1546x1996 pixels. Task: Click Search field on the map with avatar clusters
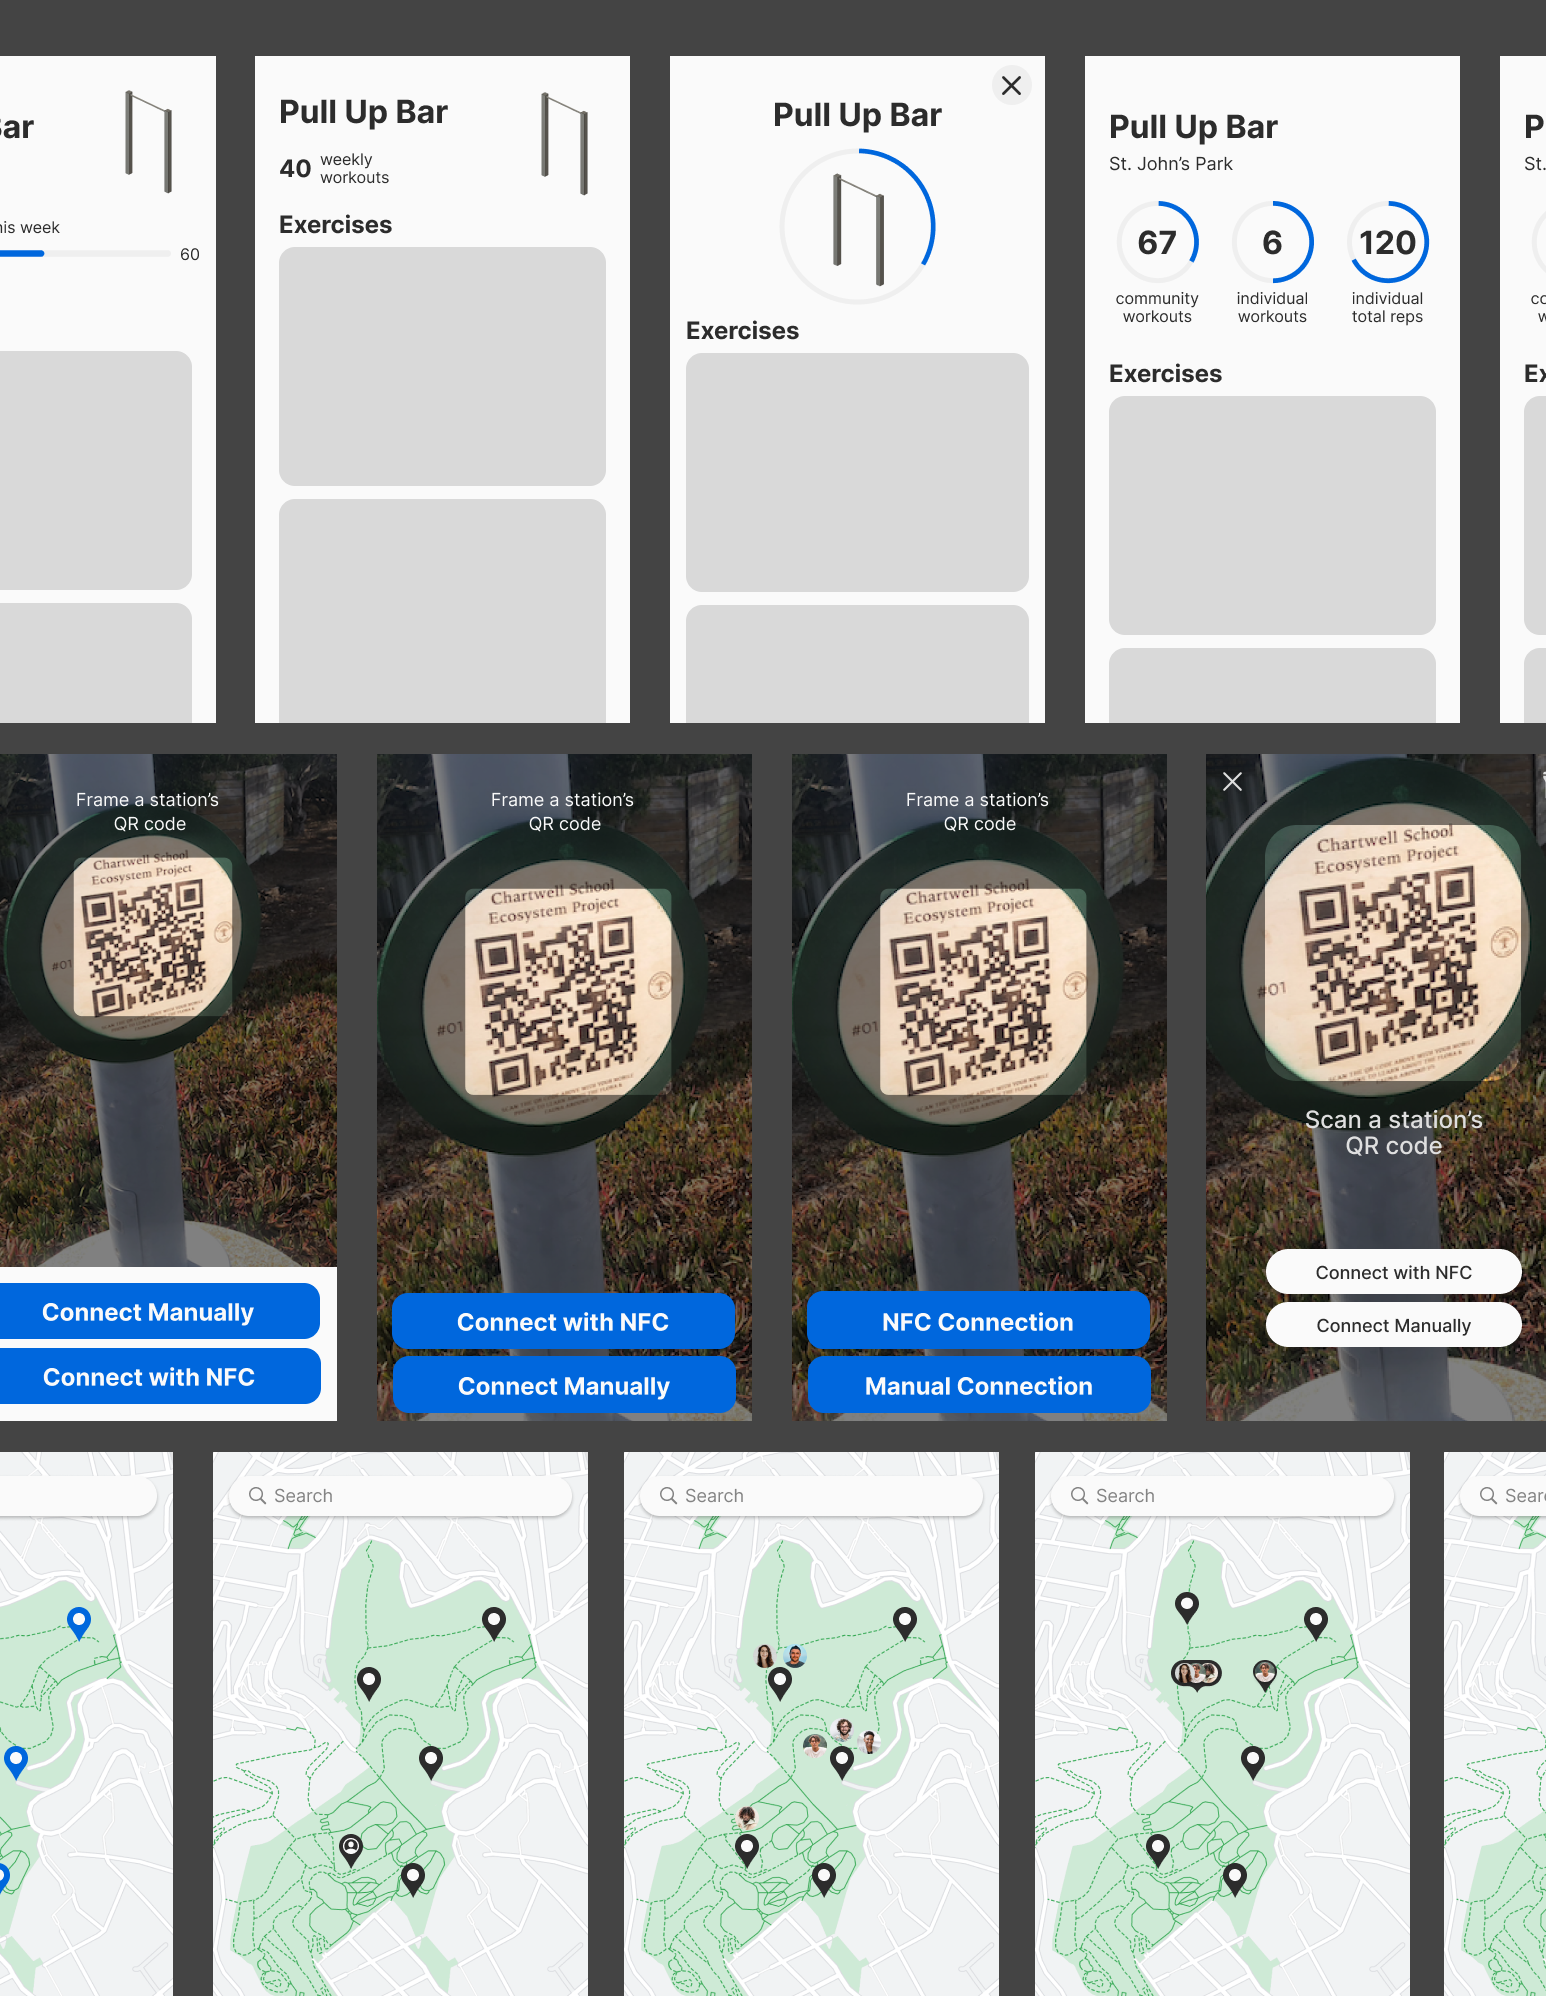(811, 1495)
